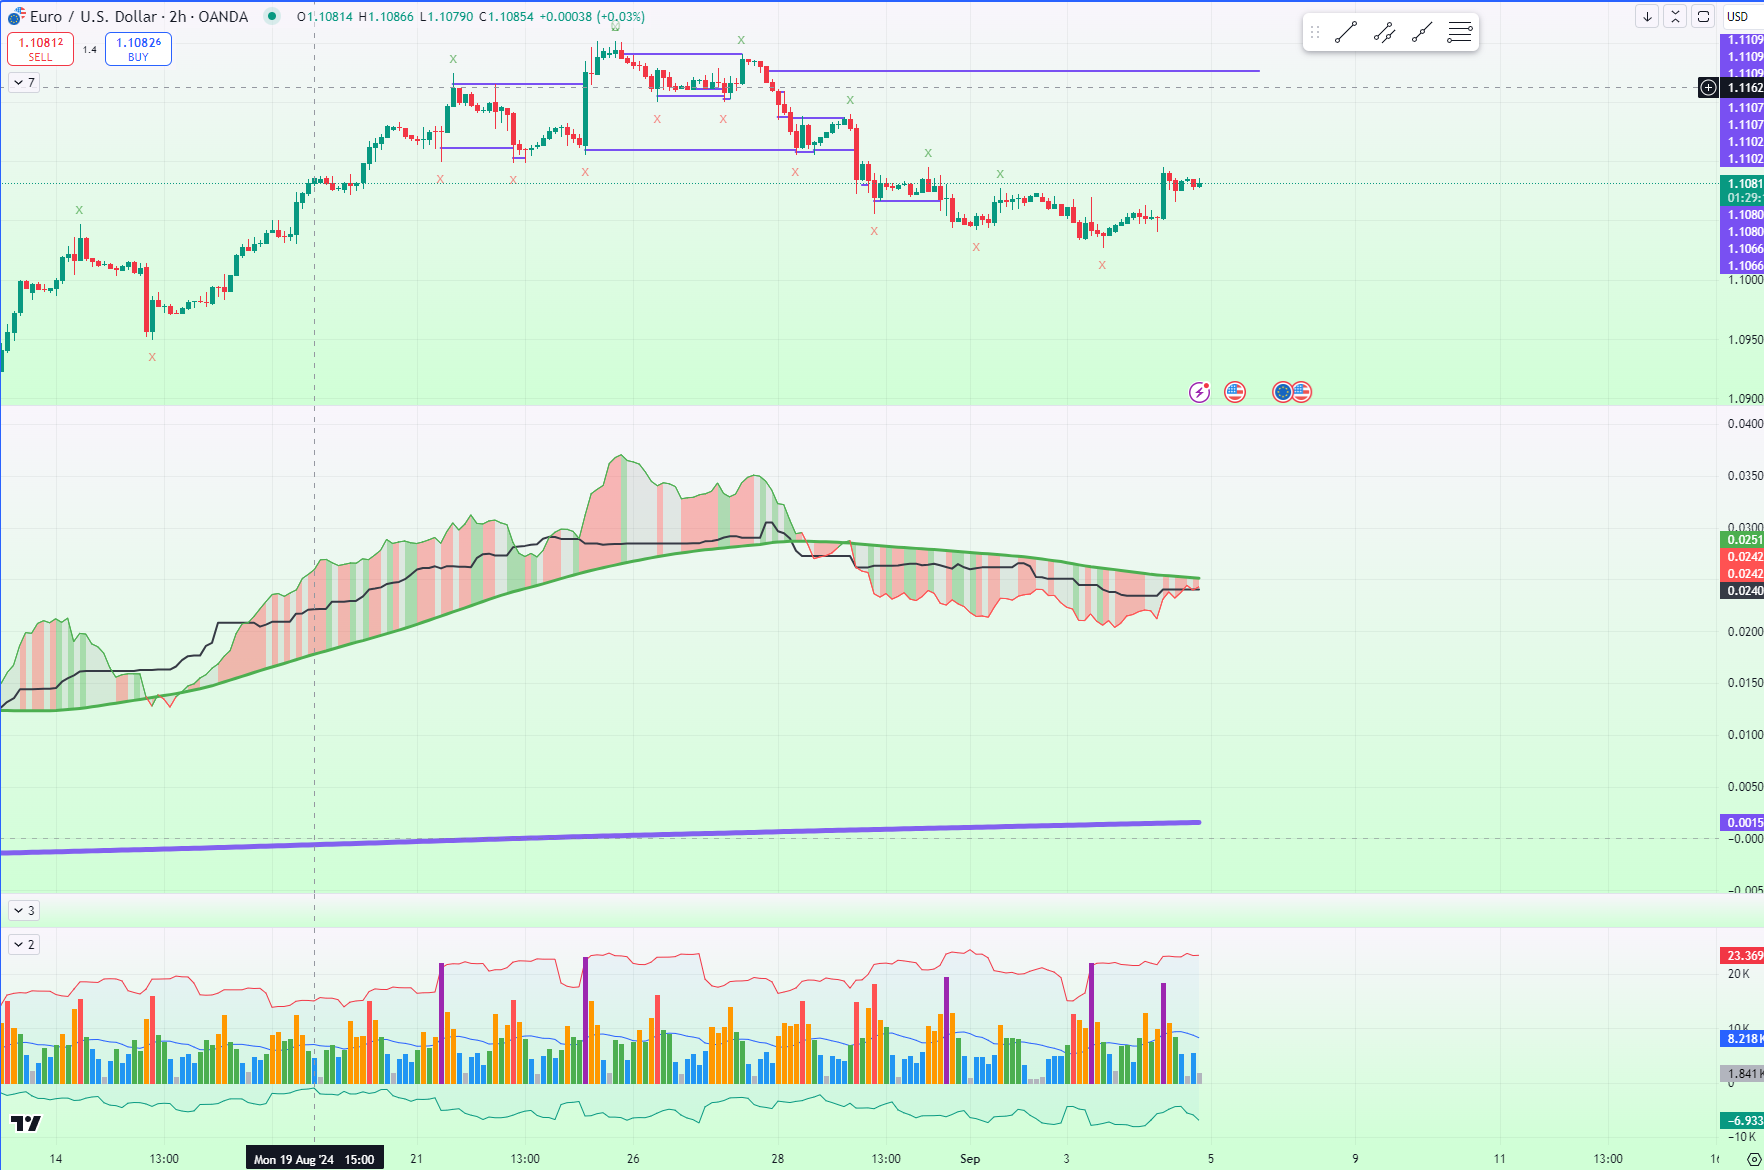Click the EUR/USD paired flags icon
This screenshot has width=1764, height=1170.
[1291, 392]
